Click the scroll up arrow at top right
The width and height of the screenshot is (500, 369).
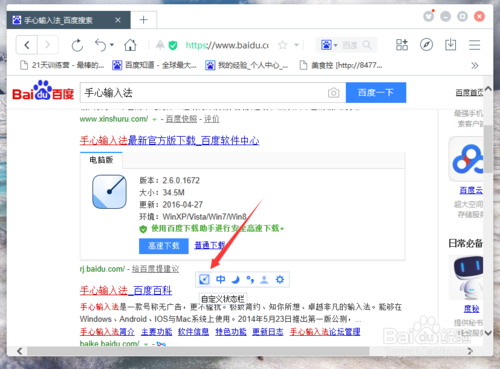[x=488, y=88]
